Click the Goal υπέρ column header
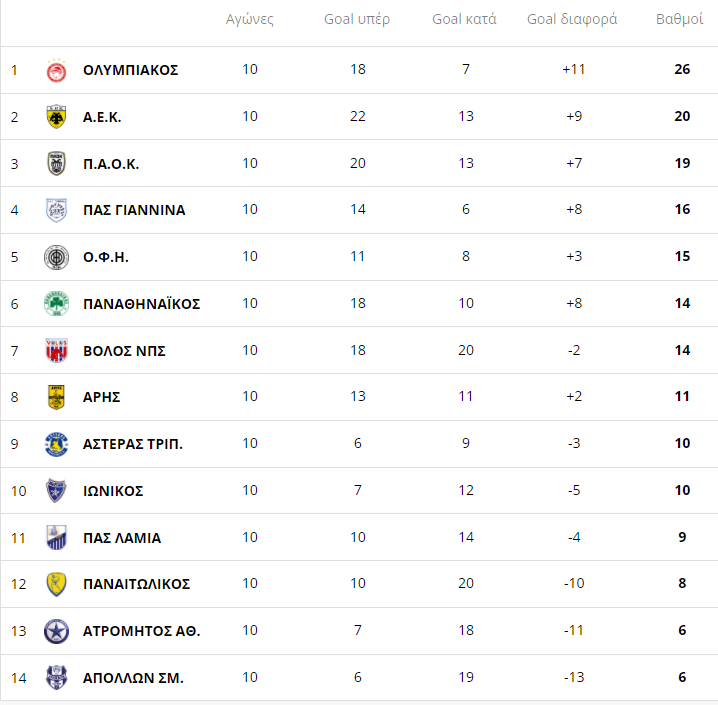 tap(357, 20)
